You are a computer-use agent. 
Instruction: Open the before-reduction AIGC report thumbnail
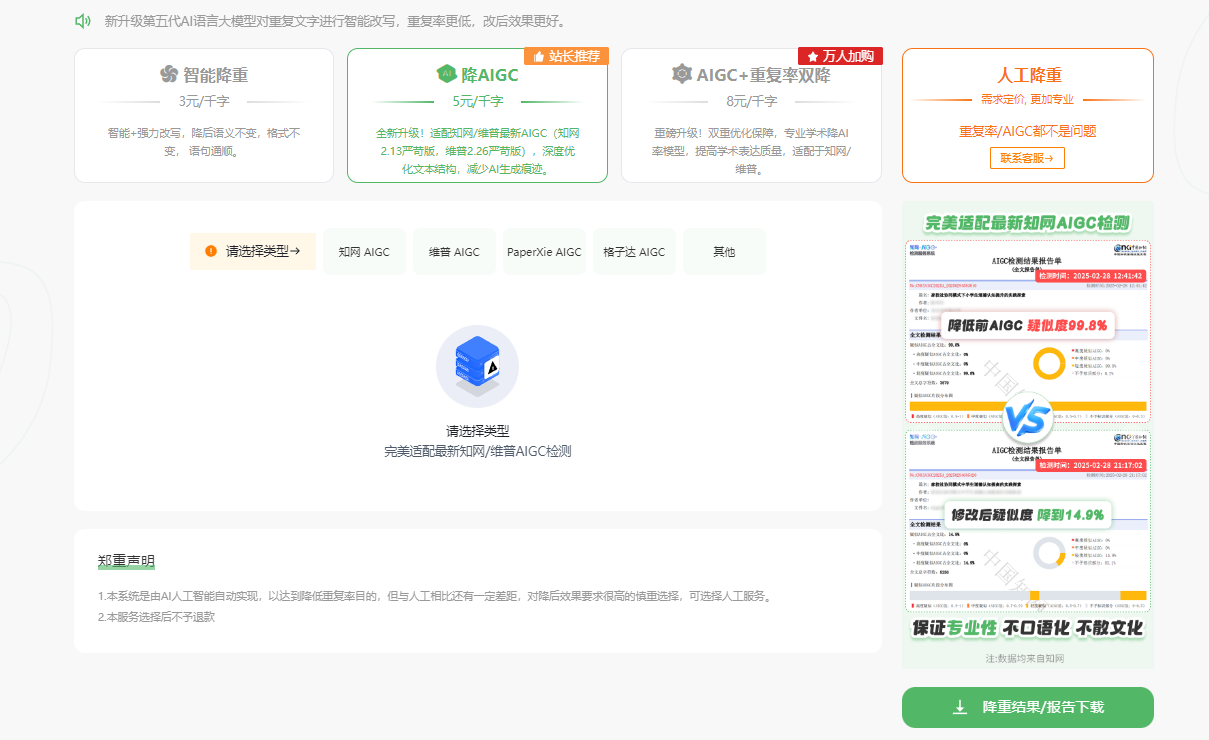1027,330
